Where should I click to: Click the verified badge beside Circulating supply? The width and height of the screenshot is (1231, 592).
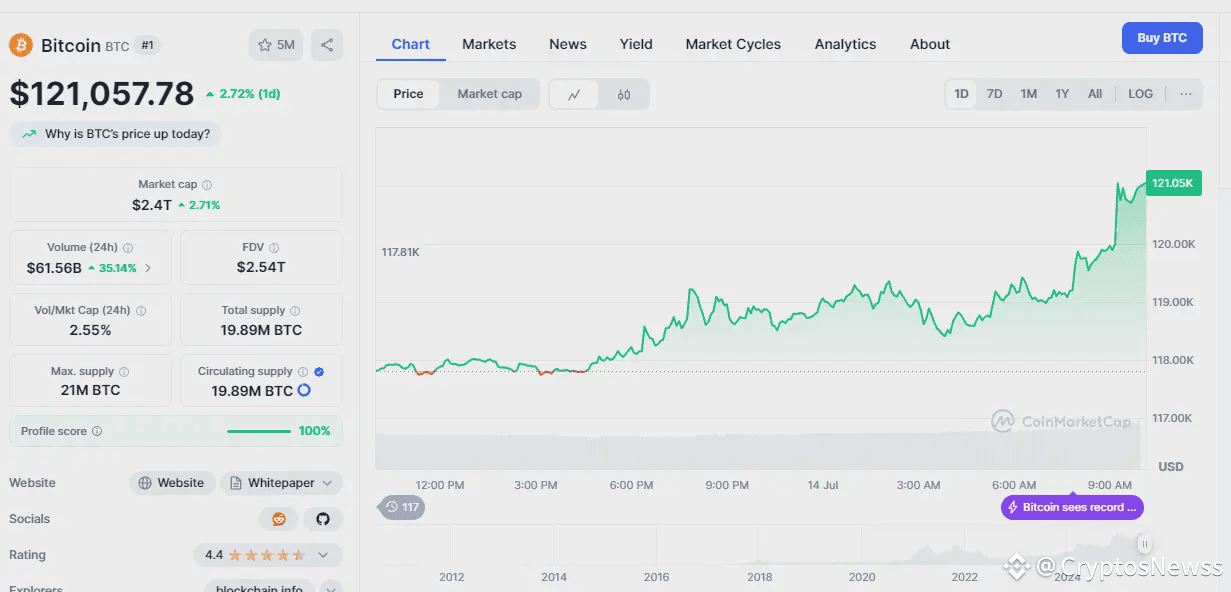(x=319, y=372)
